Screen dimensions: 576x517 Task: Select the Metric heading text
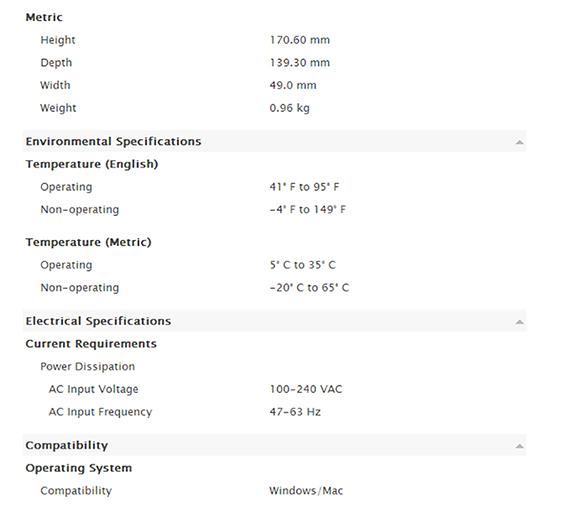44,17
